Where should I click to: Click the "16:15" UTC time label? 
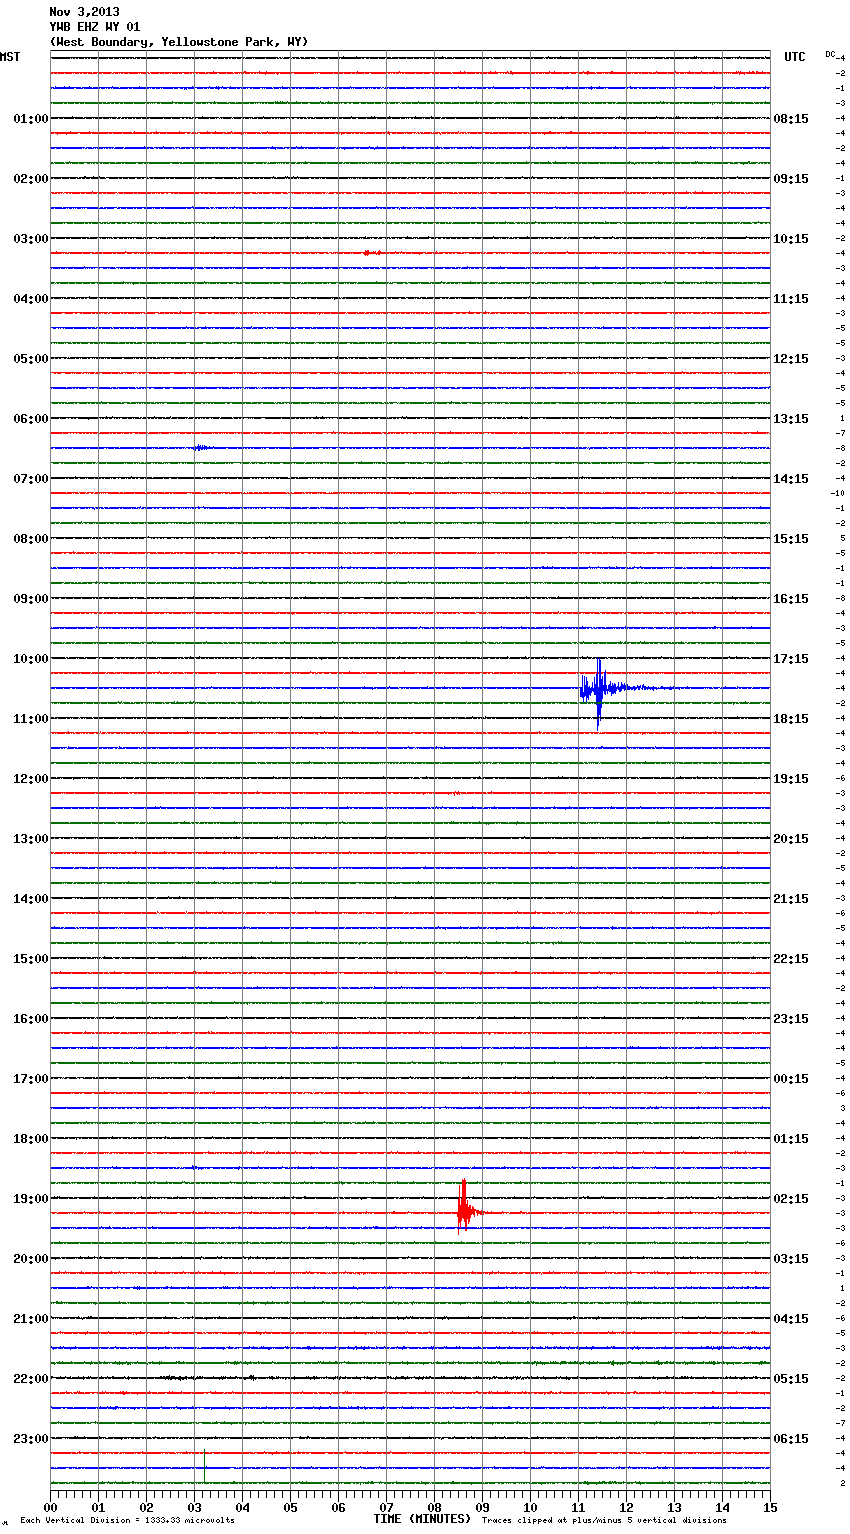(791, 599)
